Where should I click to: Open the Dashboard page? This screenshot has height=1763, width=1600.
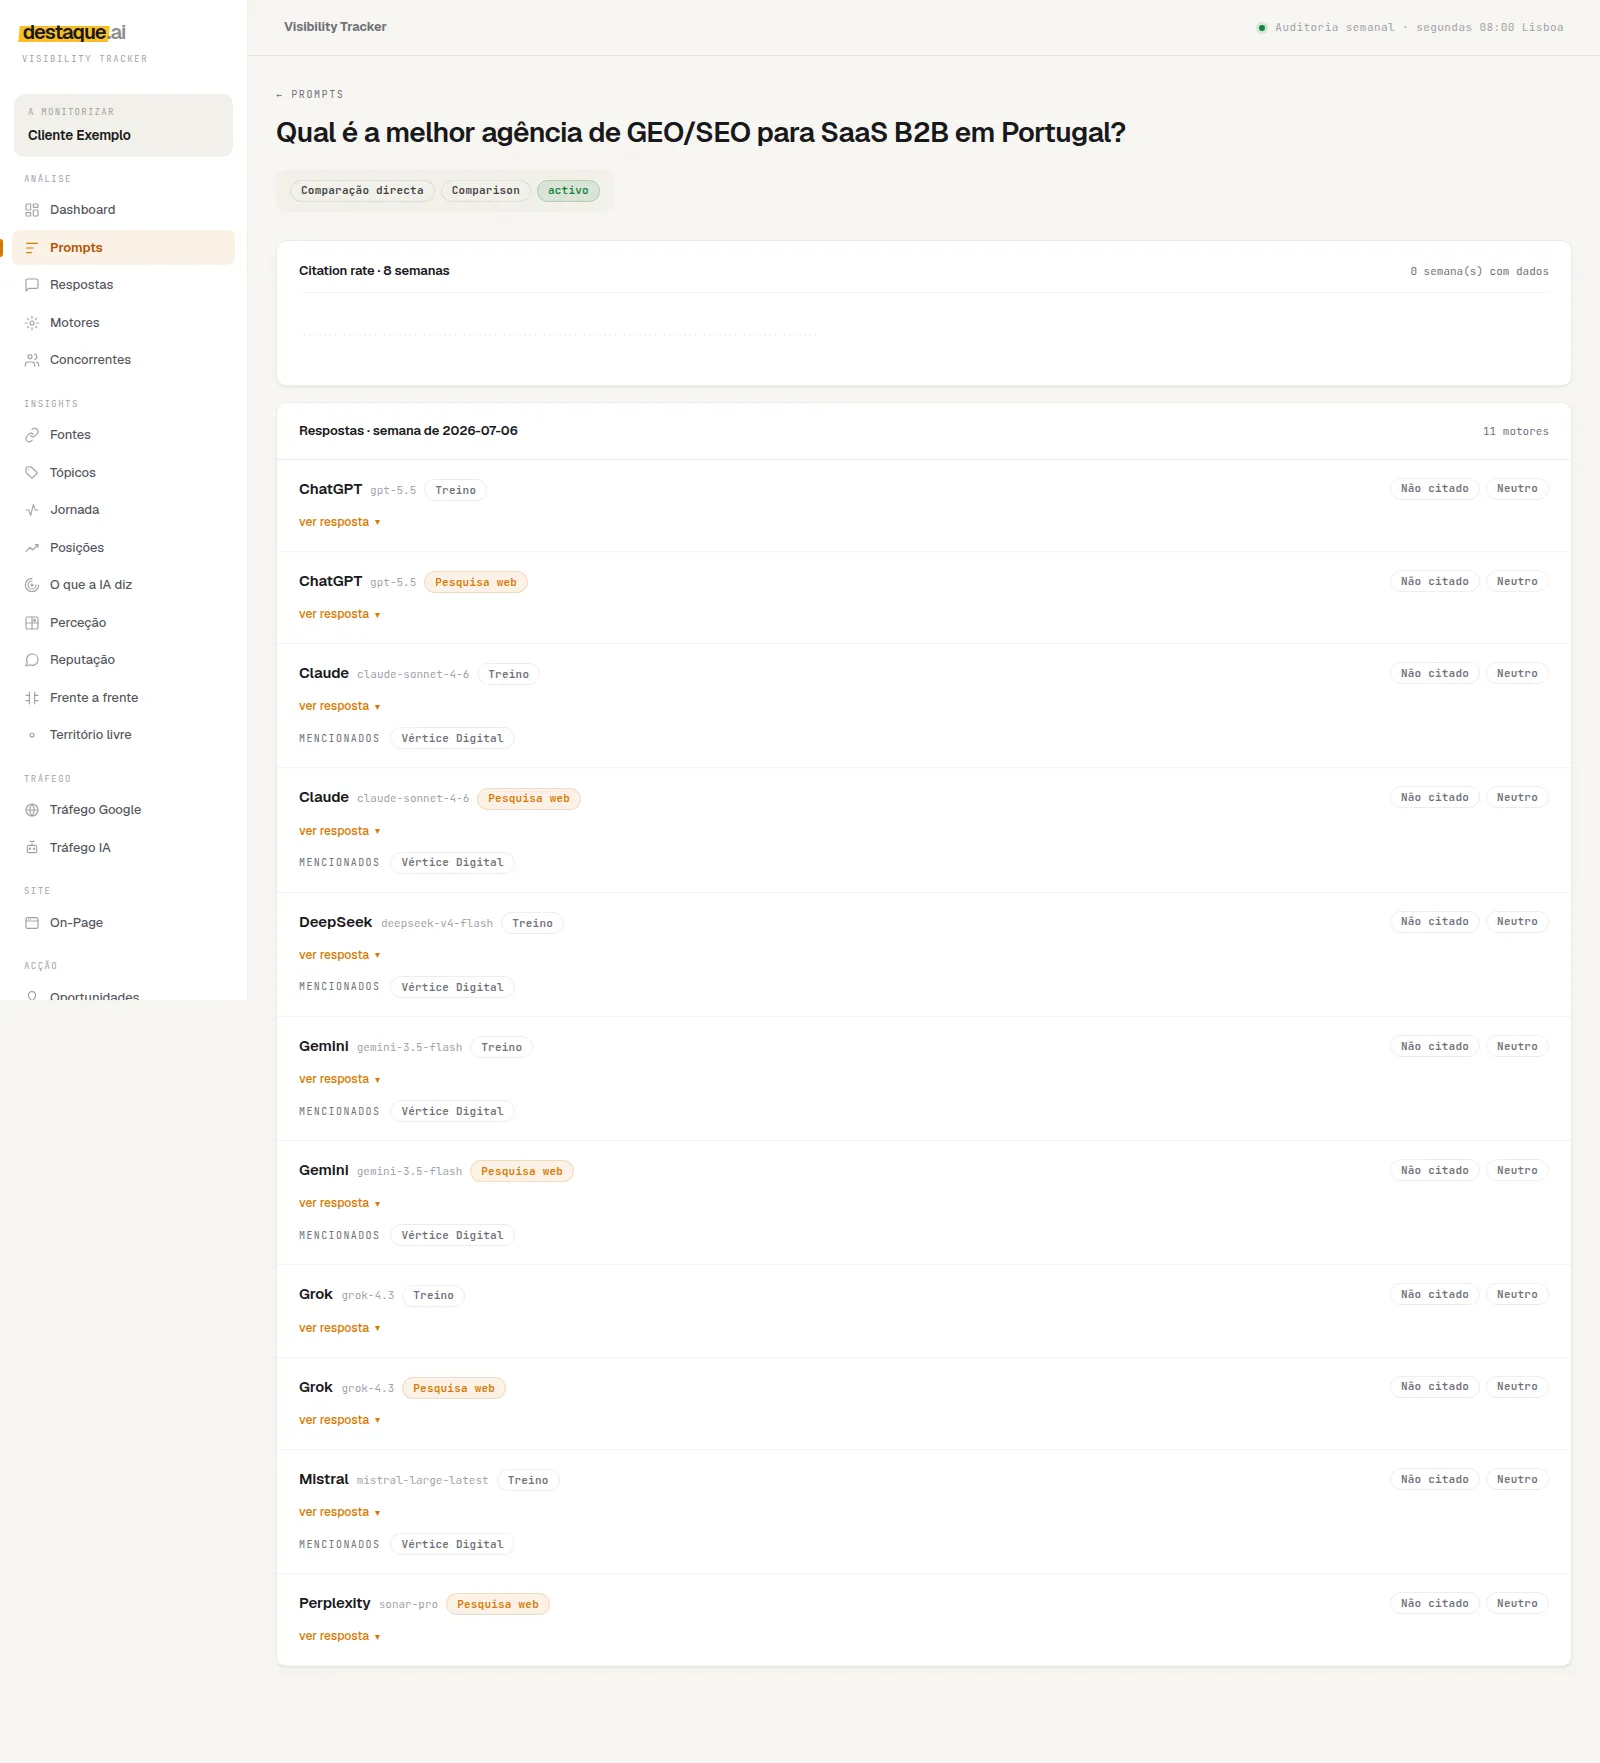click(124, 210)
